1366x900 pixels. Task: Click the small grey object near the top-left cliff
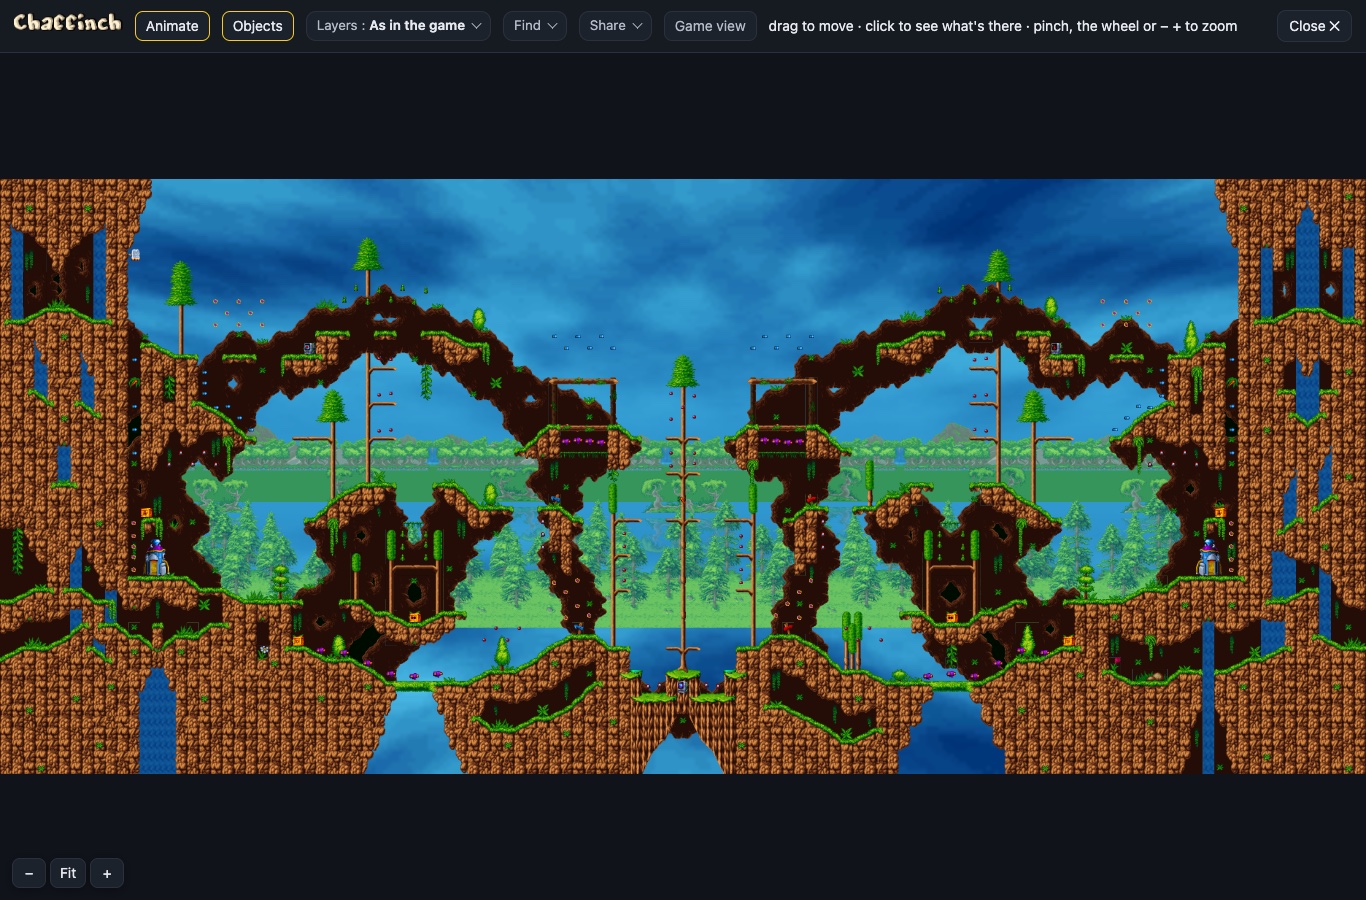point(135,254)
